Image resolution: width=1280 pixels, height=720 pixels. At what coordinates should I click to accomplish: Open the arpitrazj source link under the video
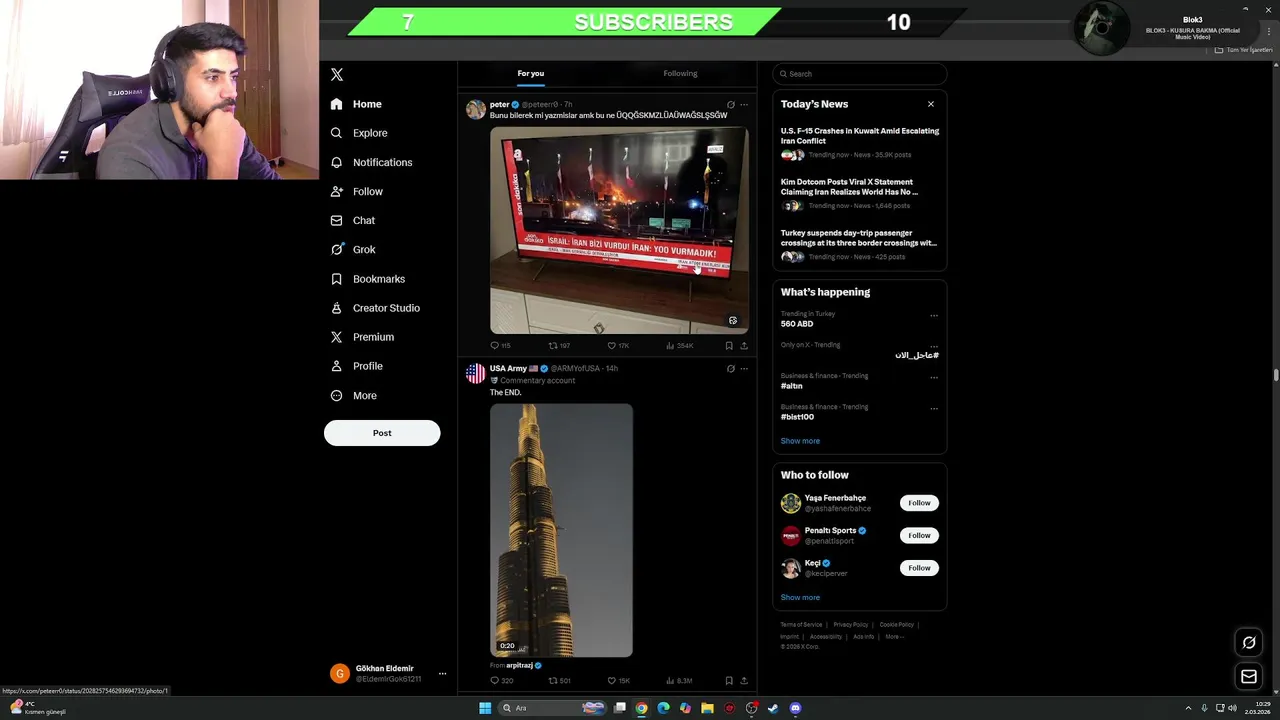(519, 665)
